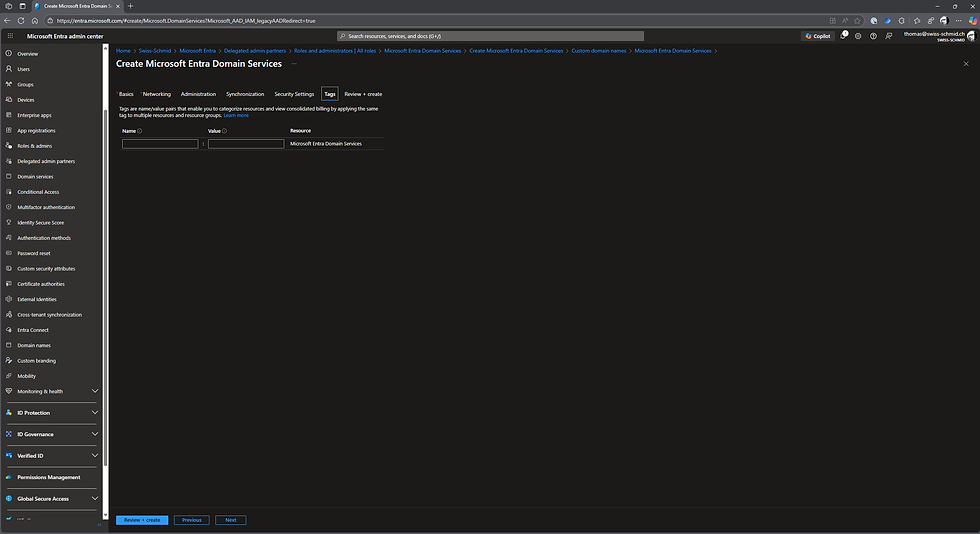Go to Custom domain names breadcrumb
Screen dimensions: 980x534
tap(599, 51)
